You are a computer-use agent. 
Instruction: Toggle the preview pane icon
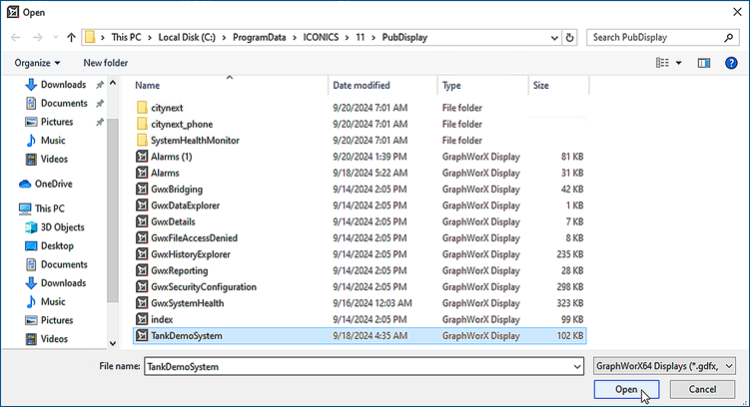(704, 63)
